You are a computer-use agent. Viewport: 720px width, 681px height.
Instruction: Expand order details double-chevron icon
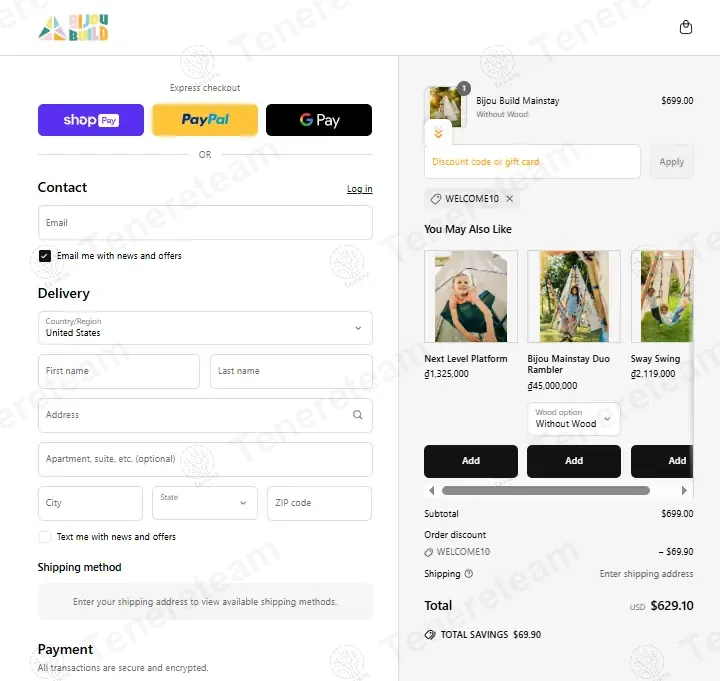coord(439,133)
